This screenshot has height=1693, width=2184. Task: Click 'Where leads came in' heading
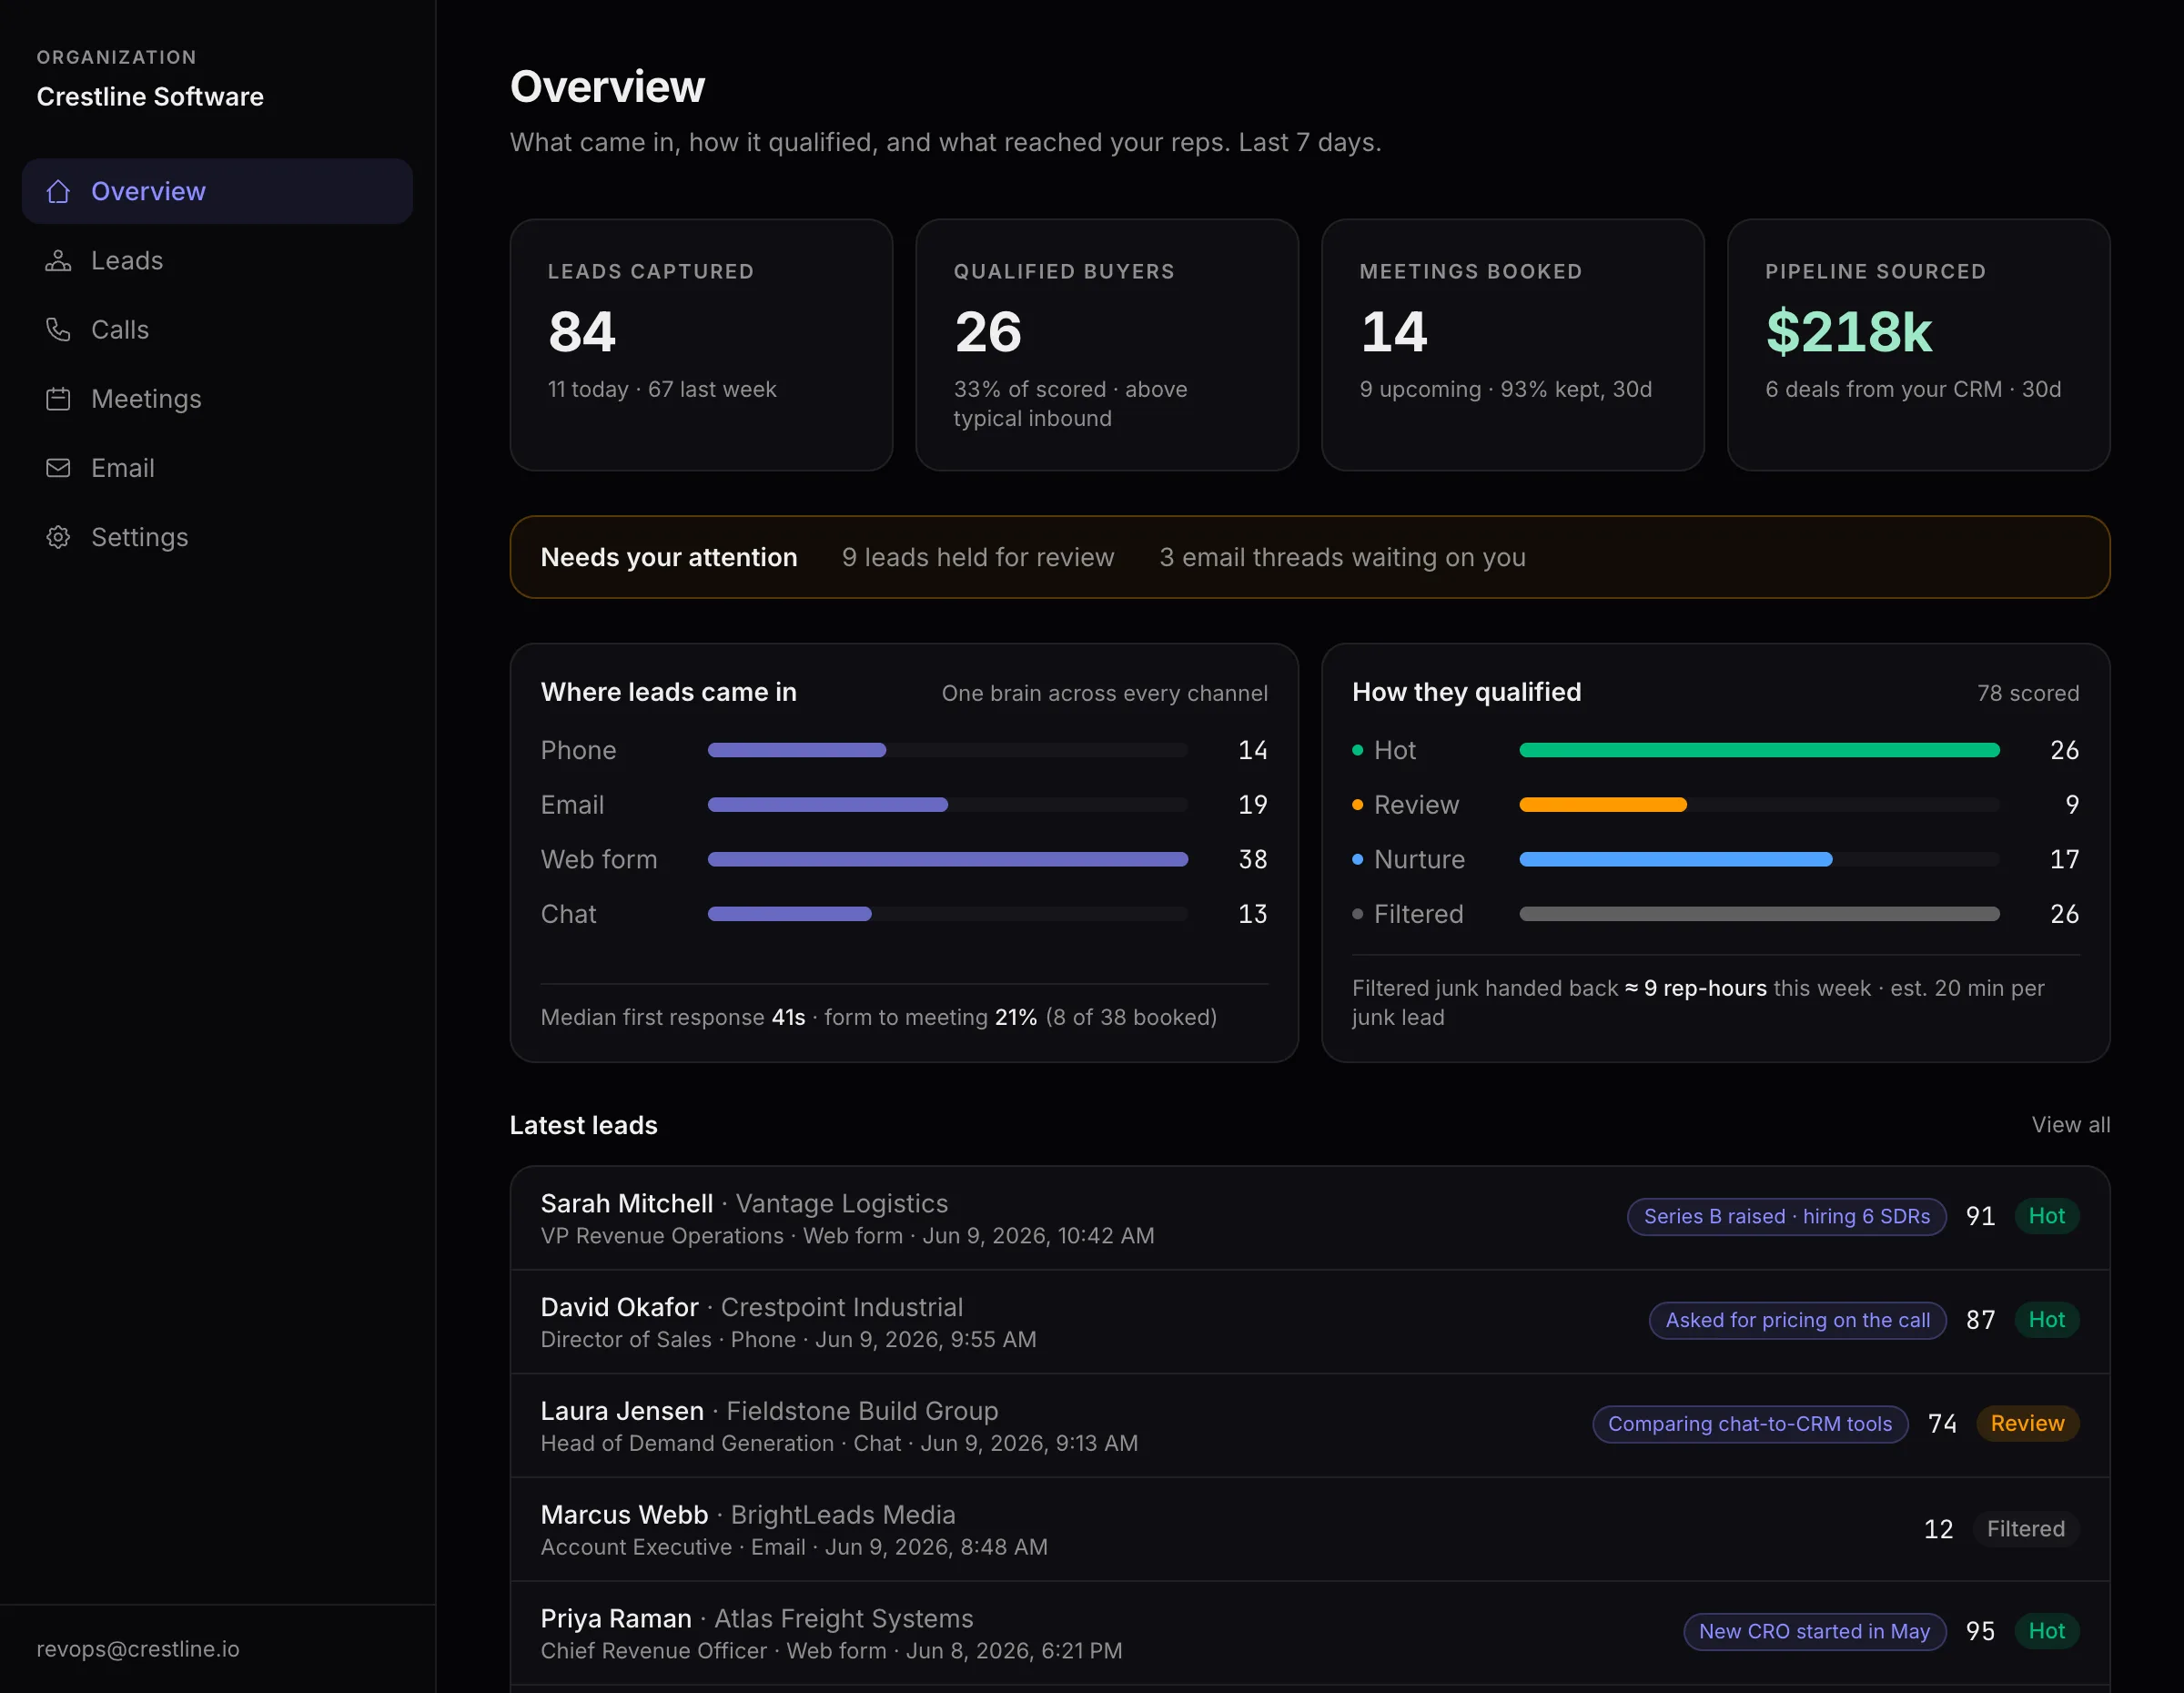668,692
